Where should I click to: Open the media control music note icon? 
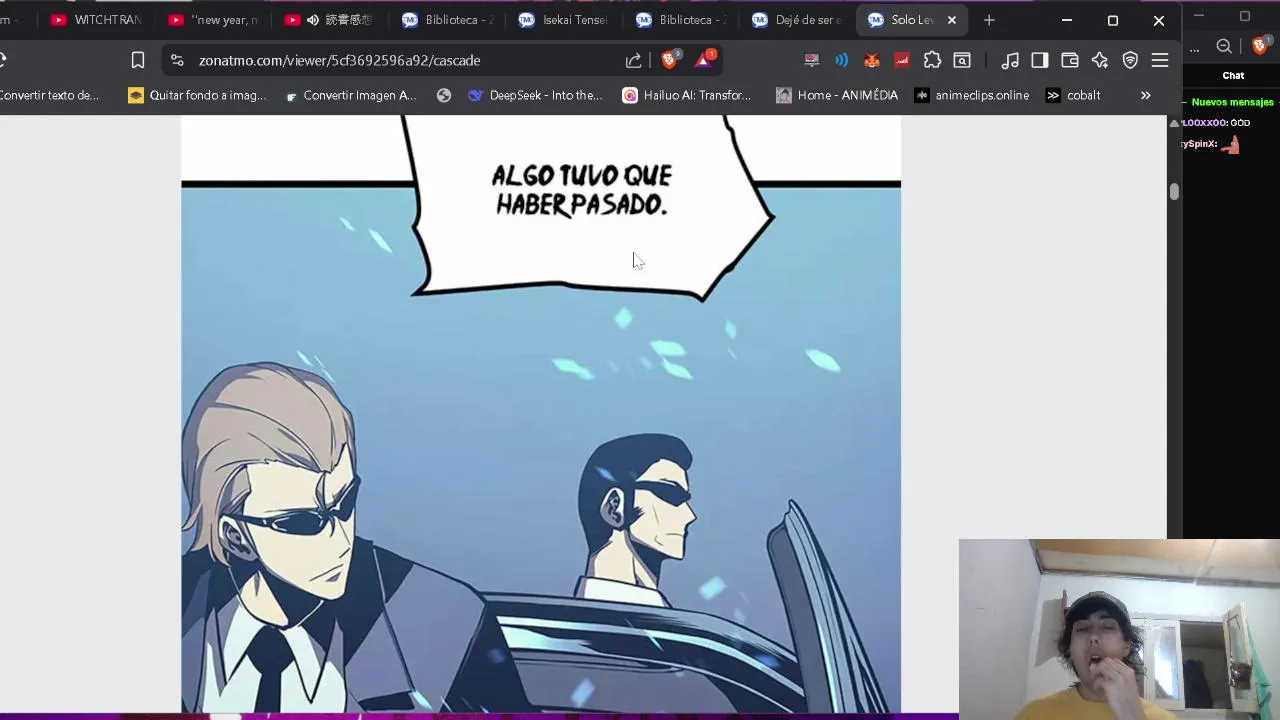[1010, 60]
